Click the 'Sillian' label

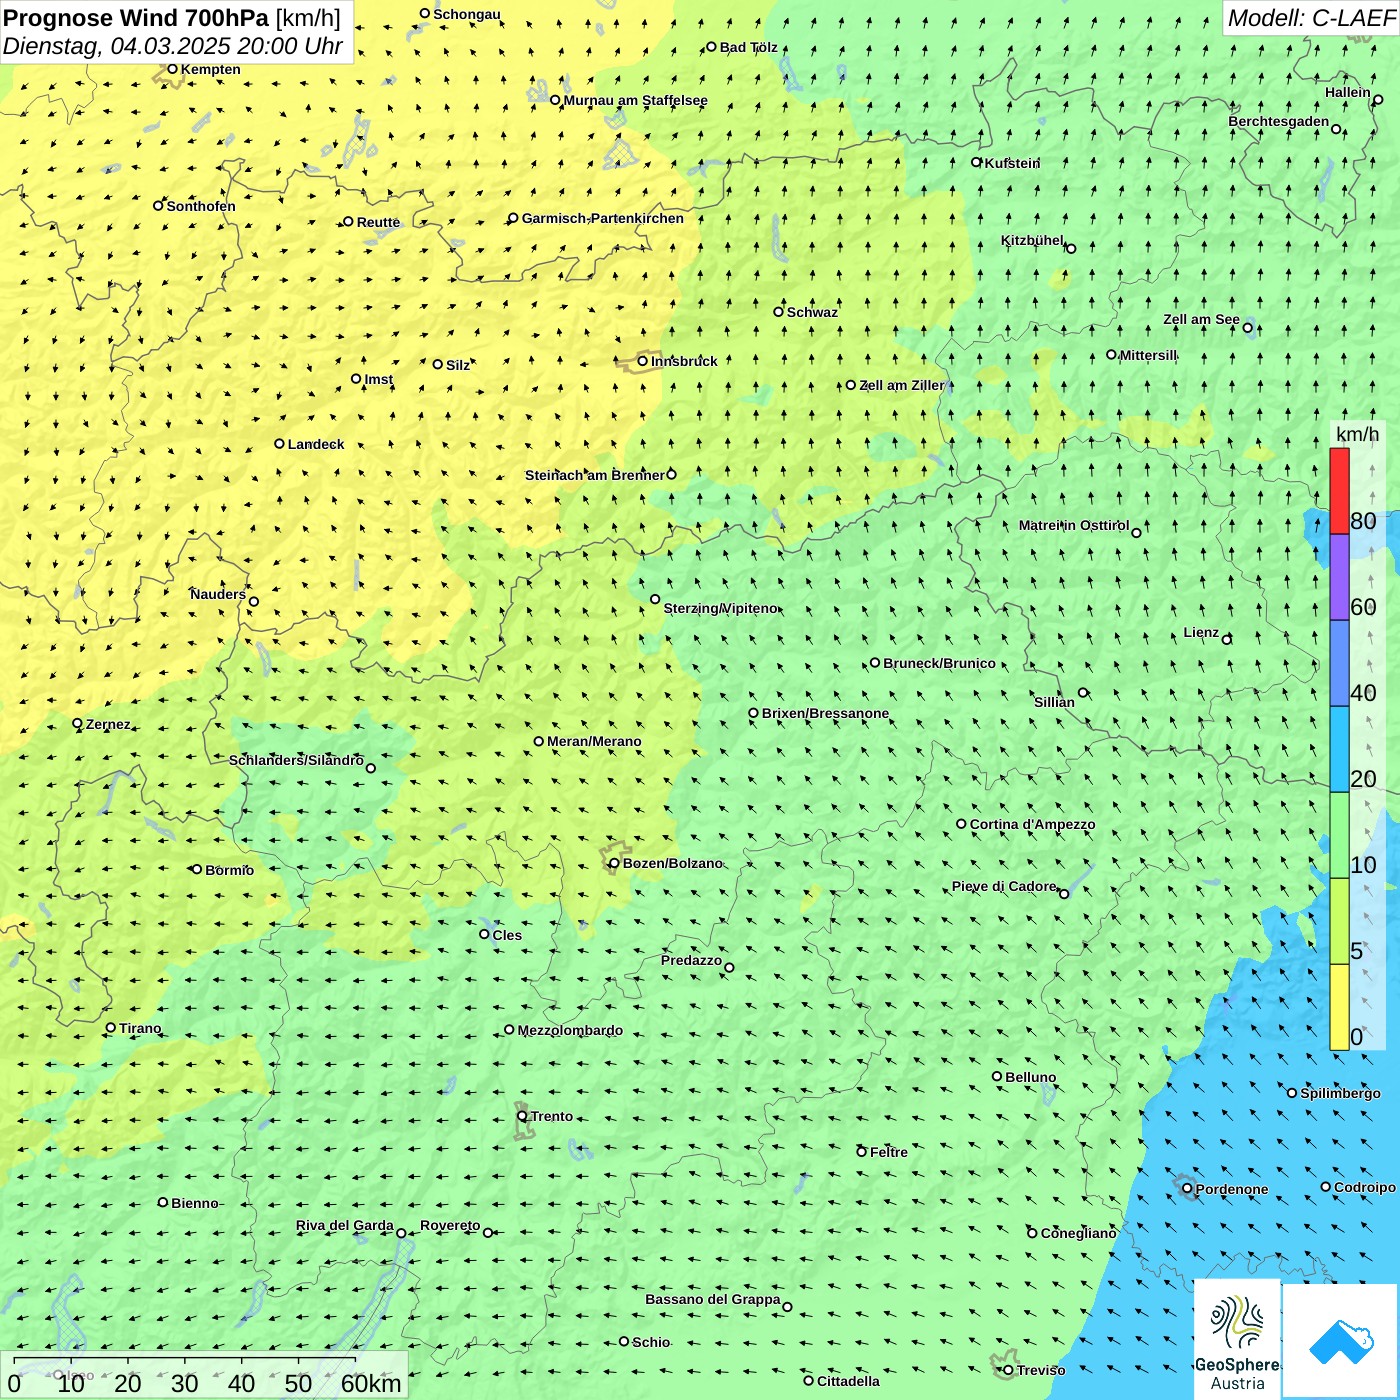click(x=1054, y=702)
